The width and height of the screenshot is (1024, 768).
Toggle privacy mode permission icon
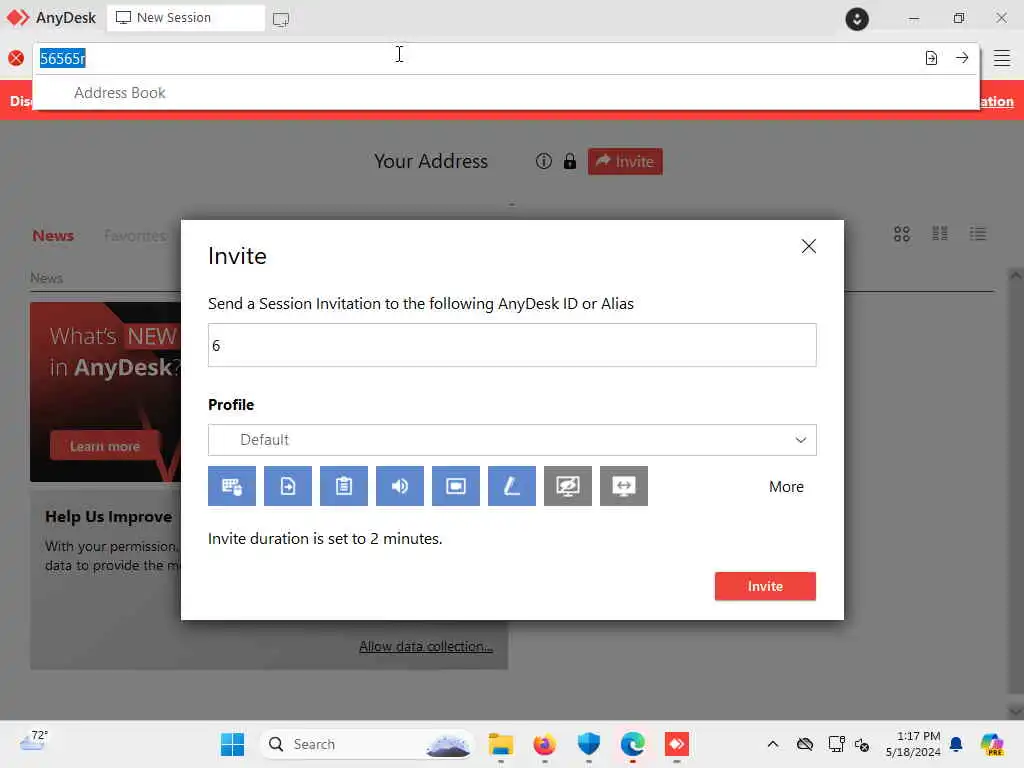[x=568, y=486]
